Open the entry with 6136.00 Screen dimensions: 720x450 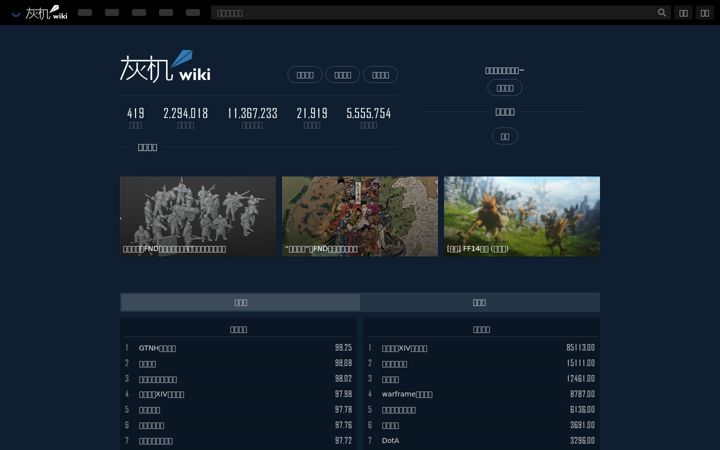tap(399, 410)
